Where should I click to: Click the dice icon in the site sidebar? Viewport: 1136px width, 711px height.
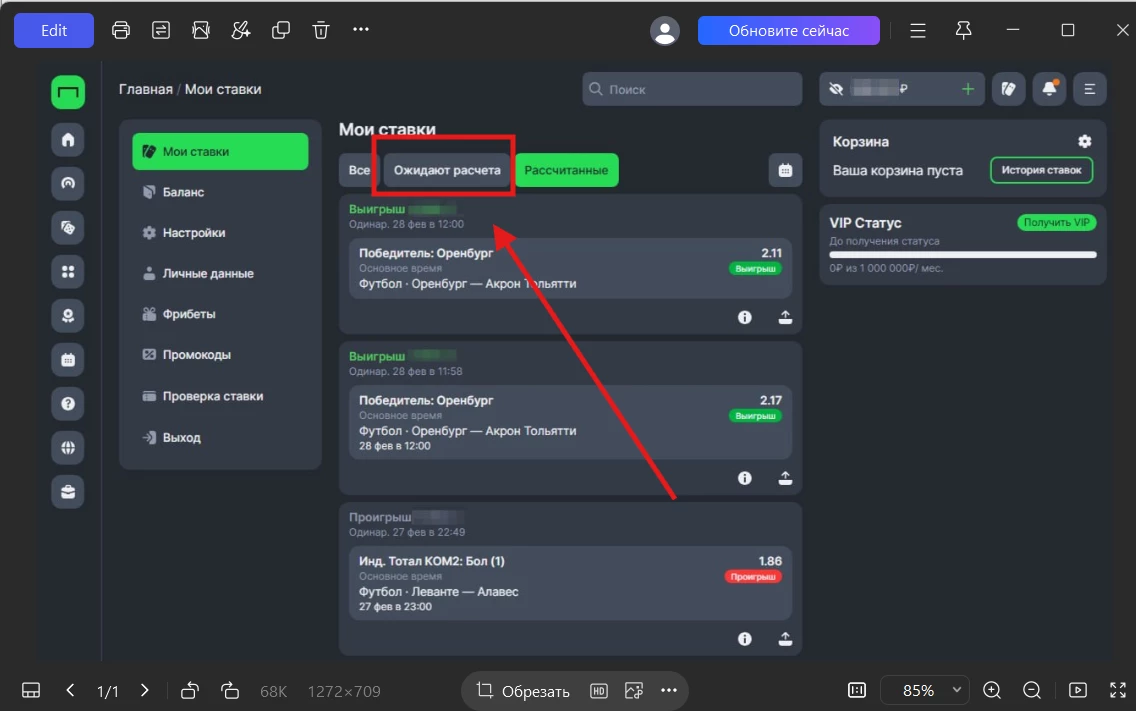click(x=68, y=228)
